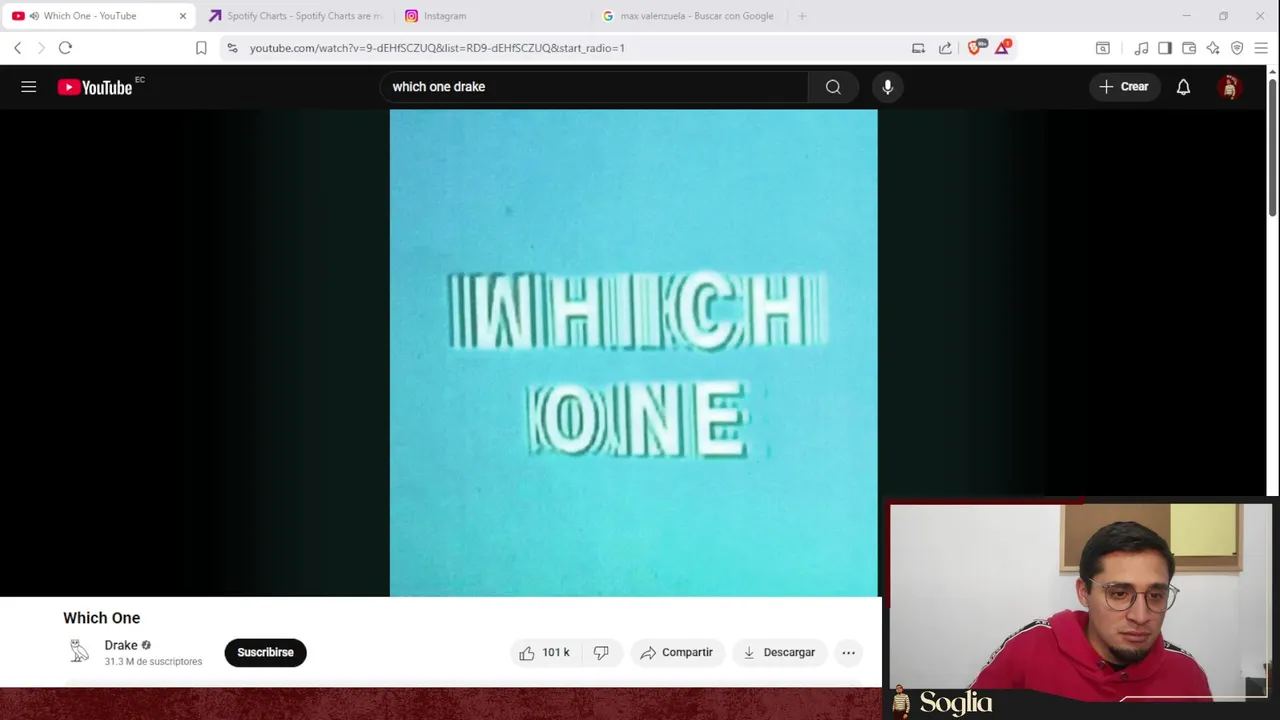Go forward in browser history
Viewport: 1280px width, 720px height.
point(41,48)
